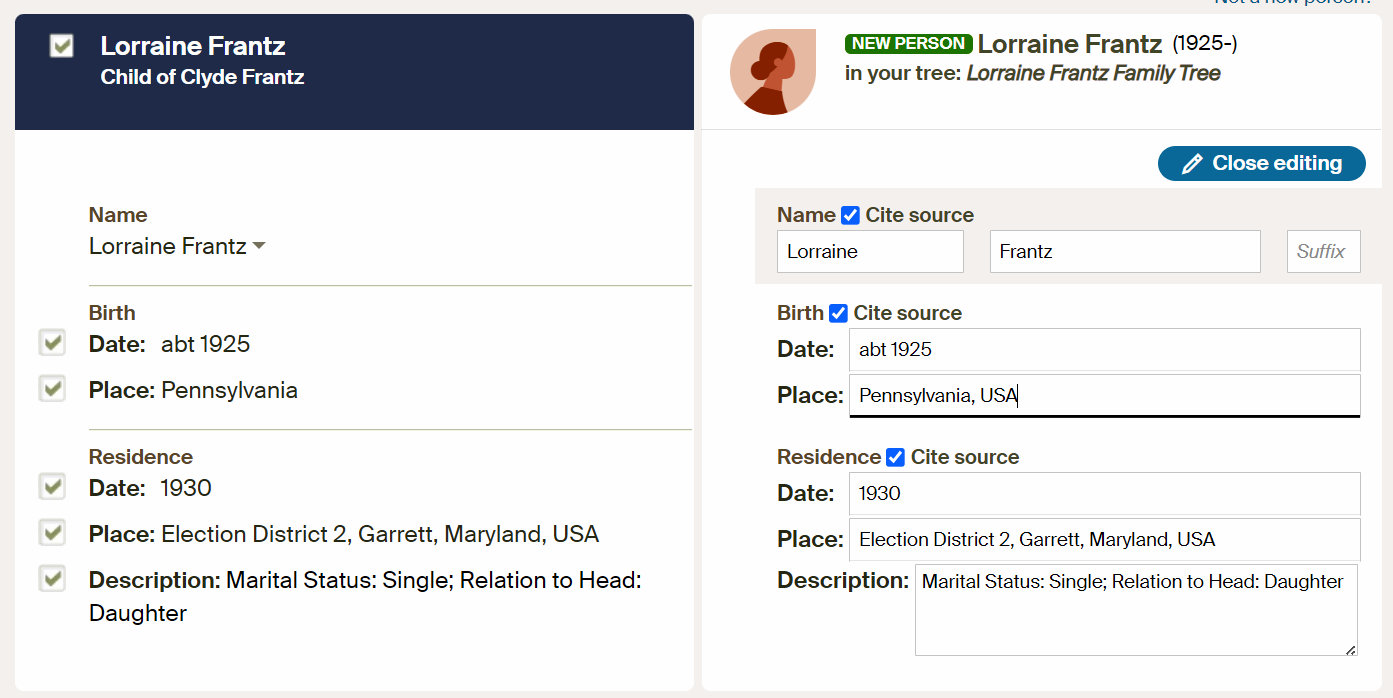
Task: Click the Birth Date field showing abt 1925
Action: pyautogui.click(x=1104, y=350)
